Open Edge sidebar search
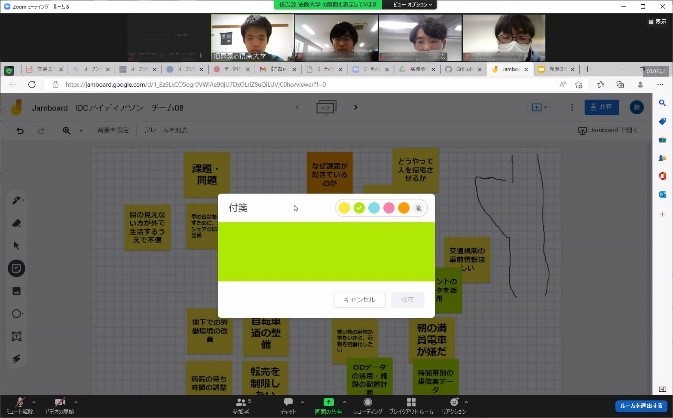 tap(662, 103)
